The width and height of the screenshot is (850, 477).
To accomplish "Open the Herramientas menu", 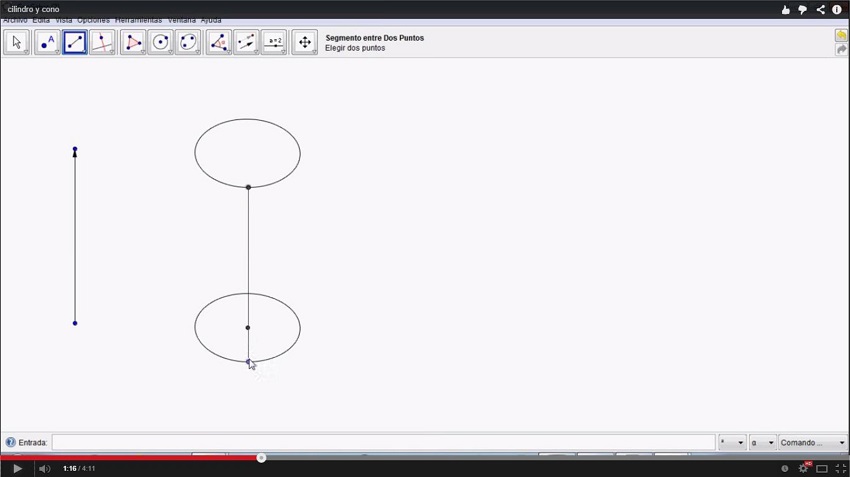I will coord(138,20).
